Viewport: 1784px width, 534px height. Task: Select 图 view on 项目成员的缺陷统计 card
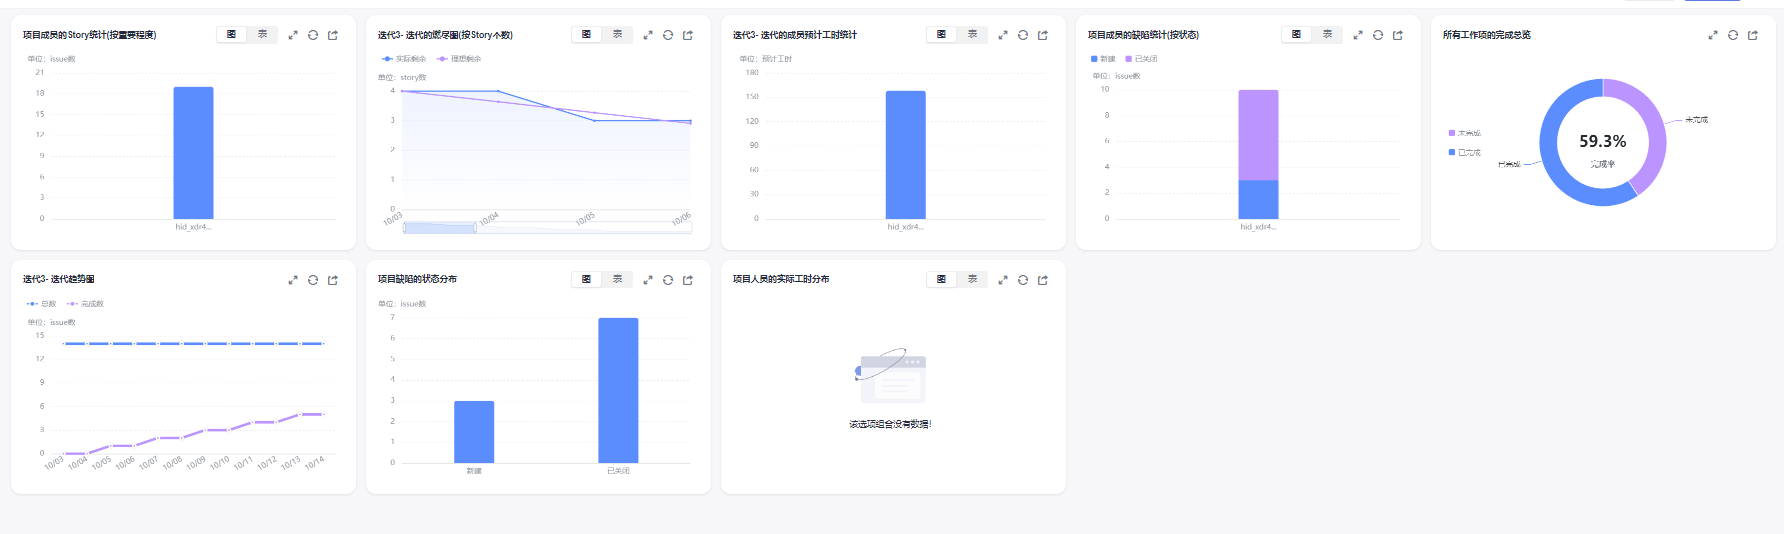point(1297,35)
